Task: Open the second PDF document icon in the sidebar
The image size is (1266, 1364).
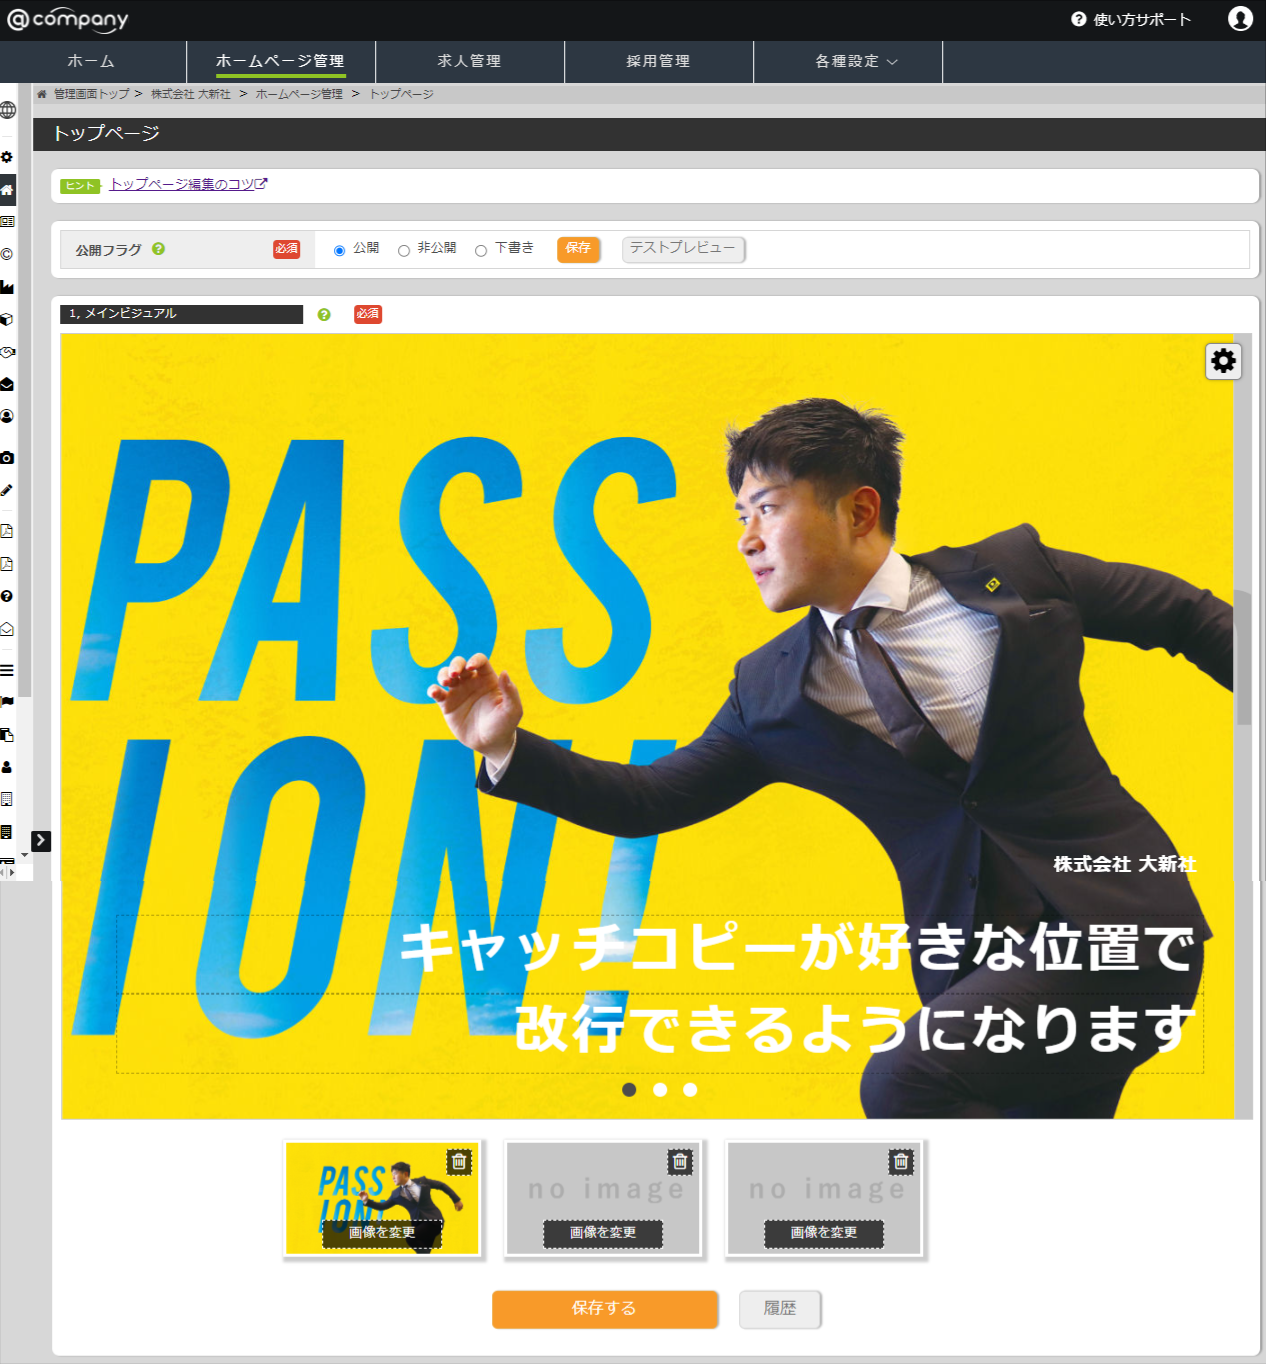Action: (7, 564)
